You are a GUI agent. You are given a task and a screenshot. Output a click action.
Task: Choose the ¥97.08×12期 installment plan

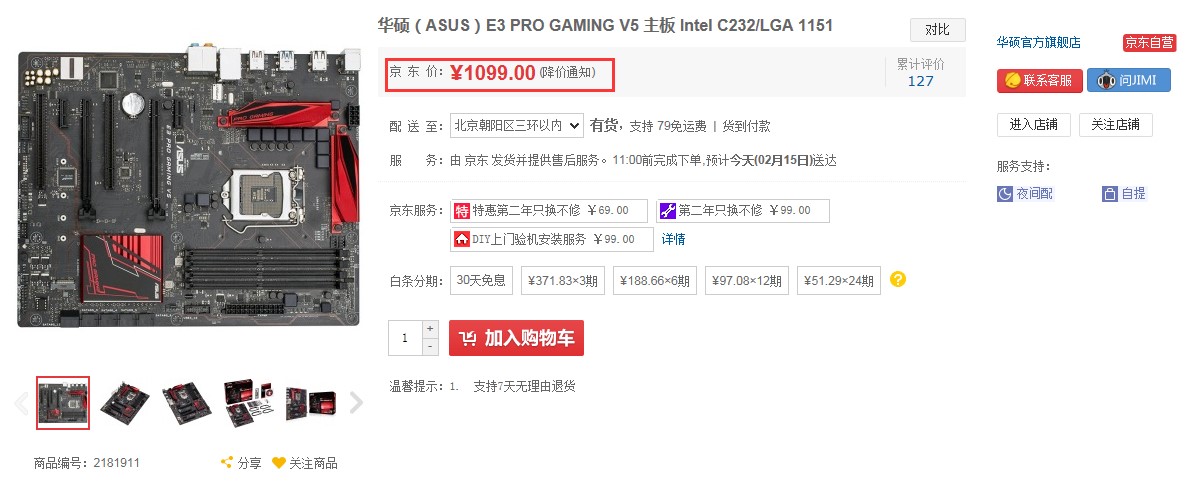point(746,280)
